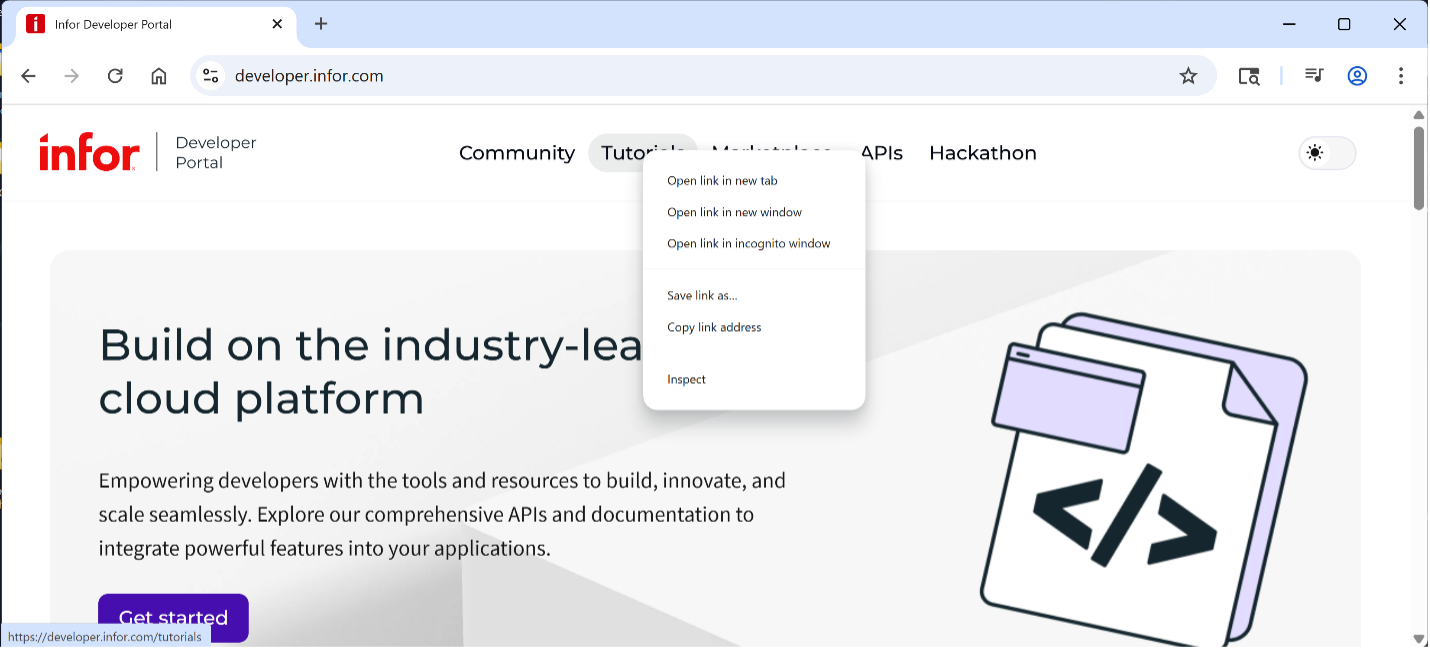Toggle the light/dark theme switch
The height and width of the screenshot is (650, 1430).
[1327, 153]
